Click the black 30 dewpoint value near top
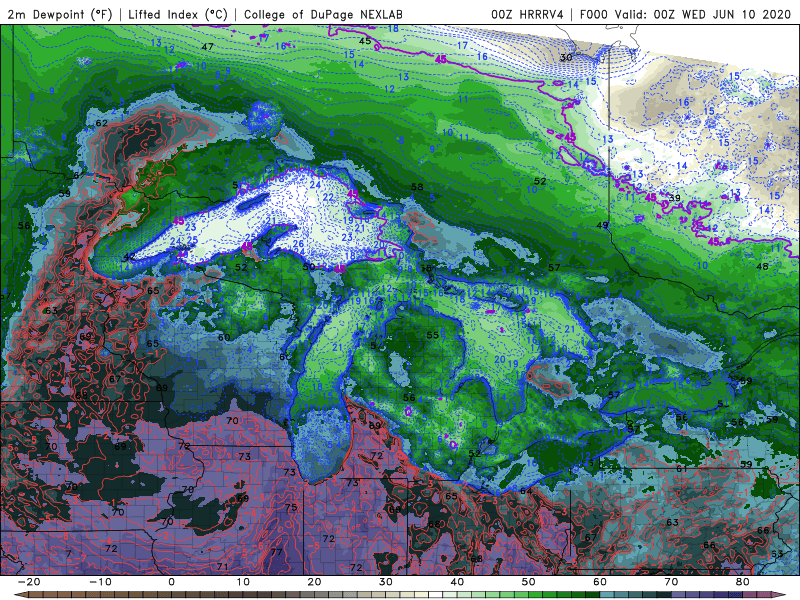The image size is (800, 600). pos(566,58)
